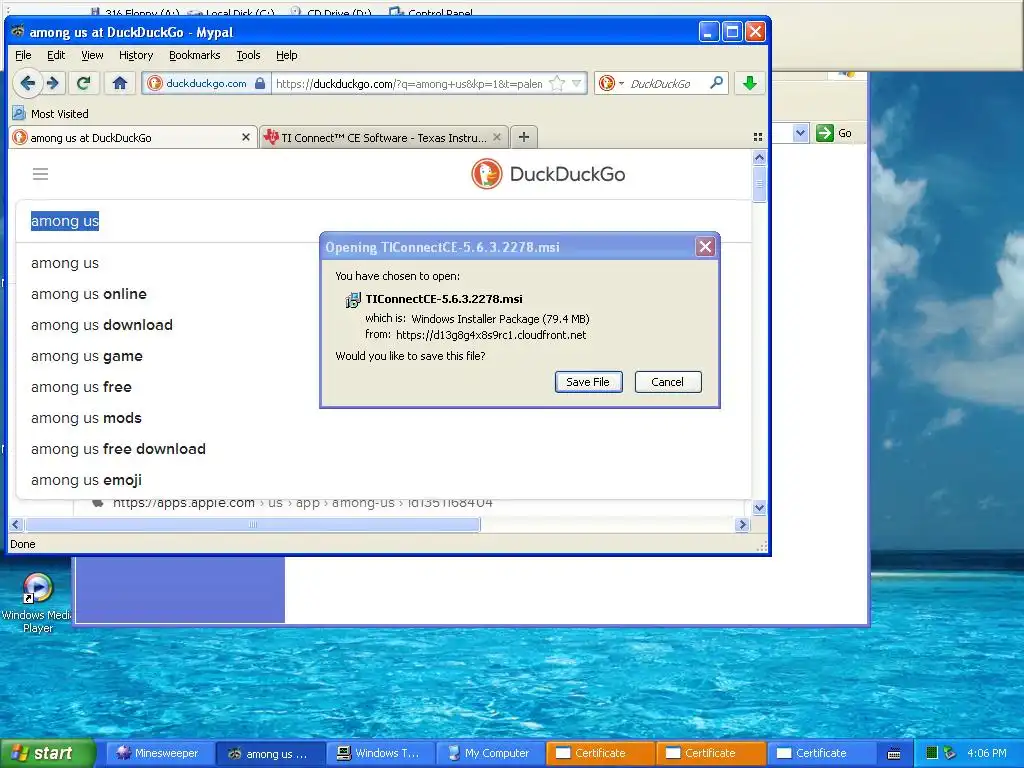This screenshot has height=768, width=1024.
Task: Click the padlock security icon in address bar
Action: 260,83
